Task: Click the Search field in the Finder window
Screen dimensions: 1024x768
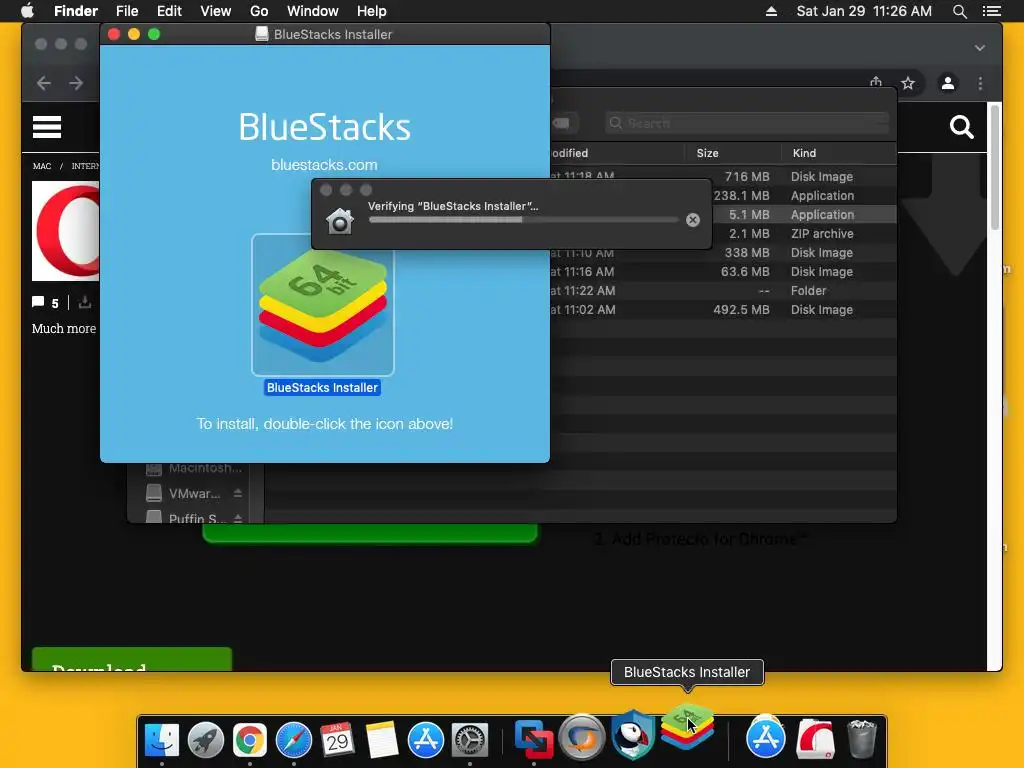Action: tap(747, 123)
